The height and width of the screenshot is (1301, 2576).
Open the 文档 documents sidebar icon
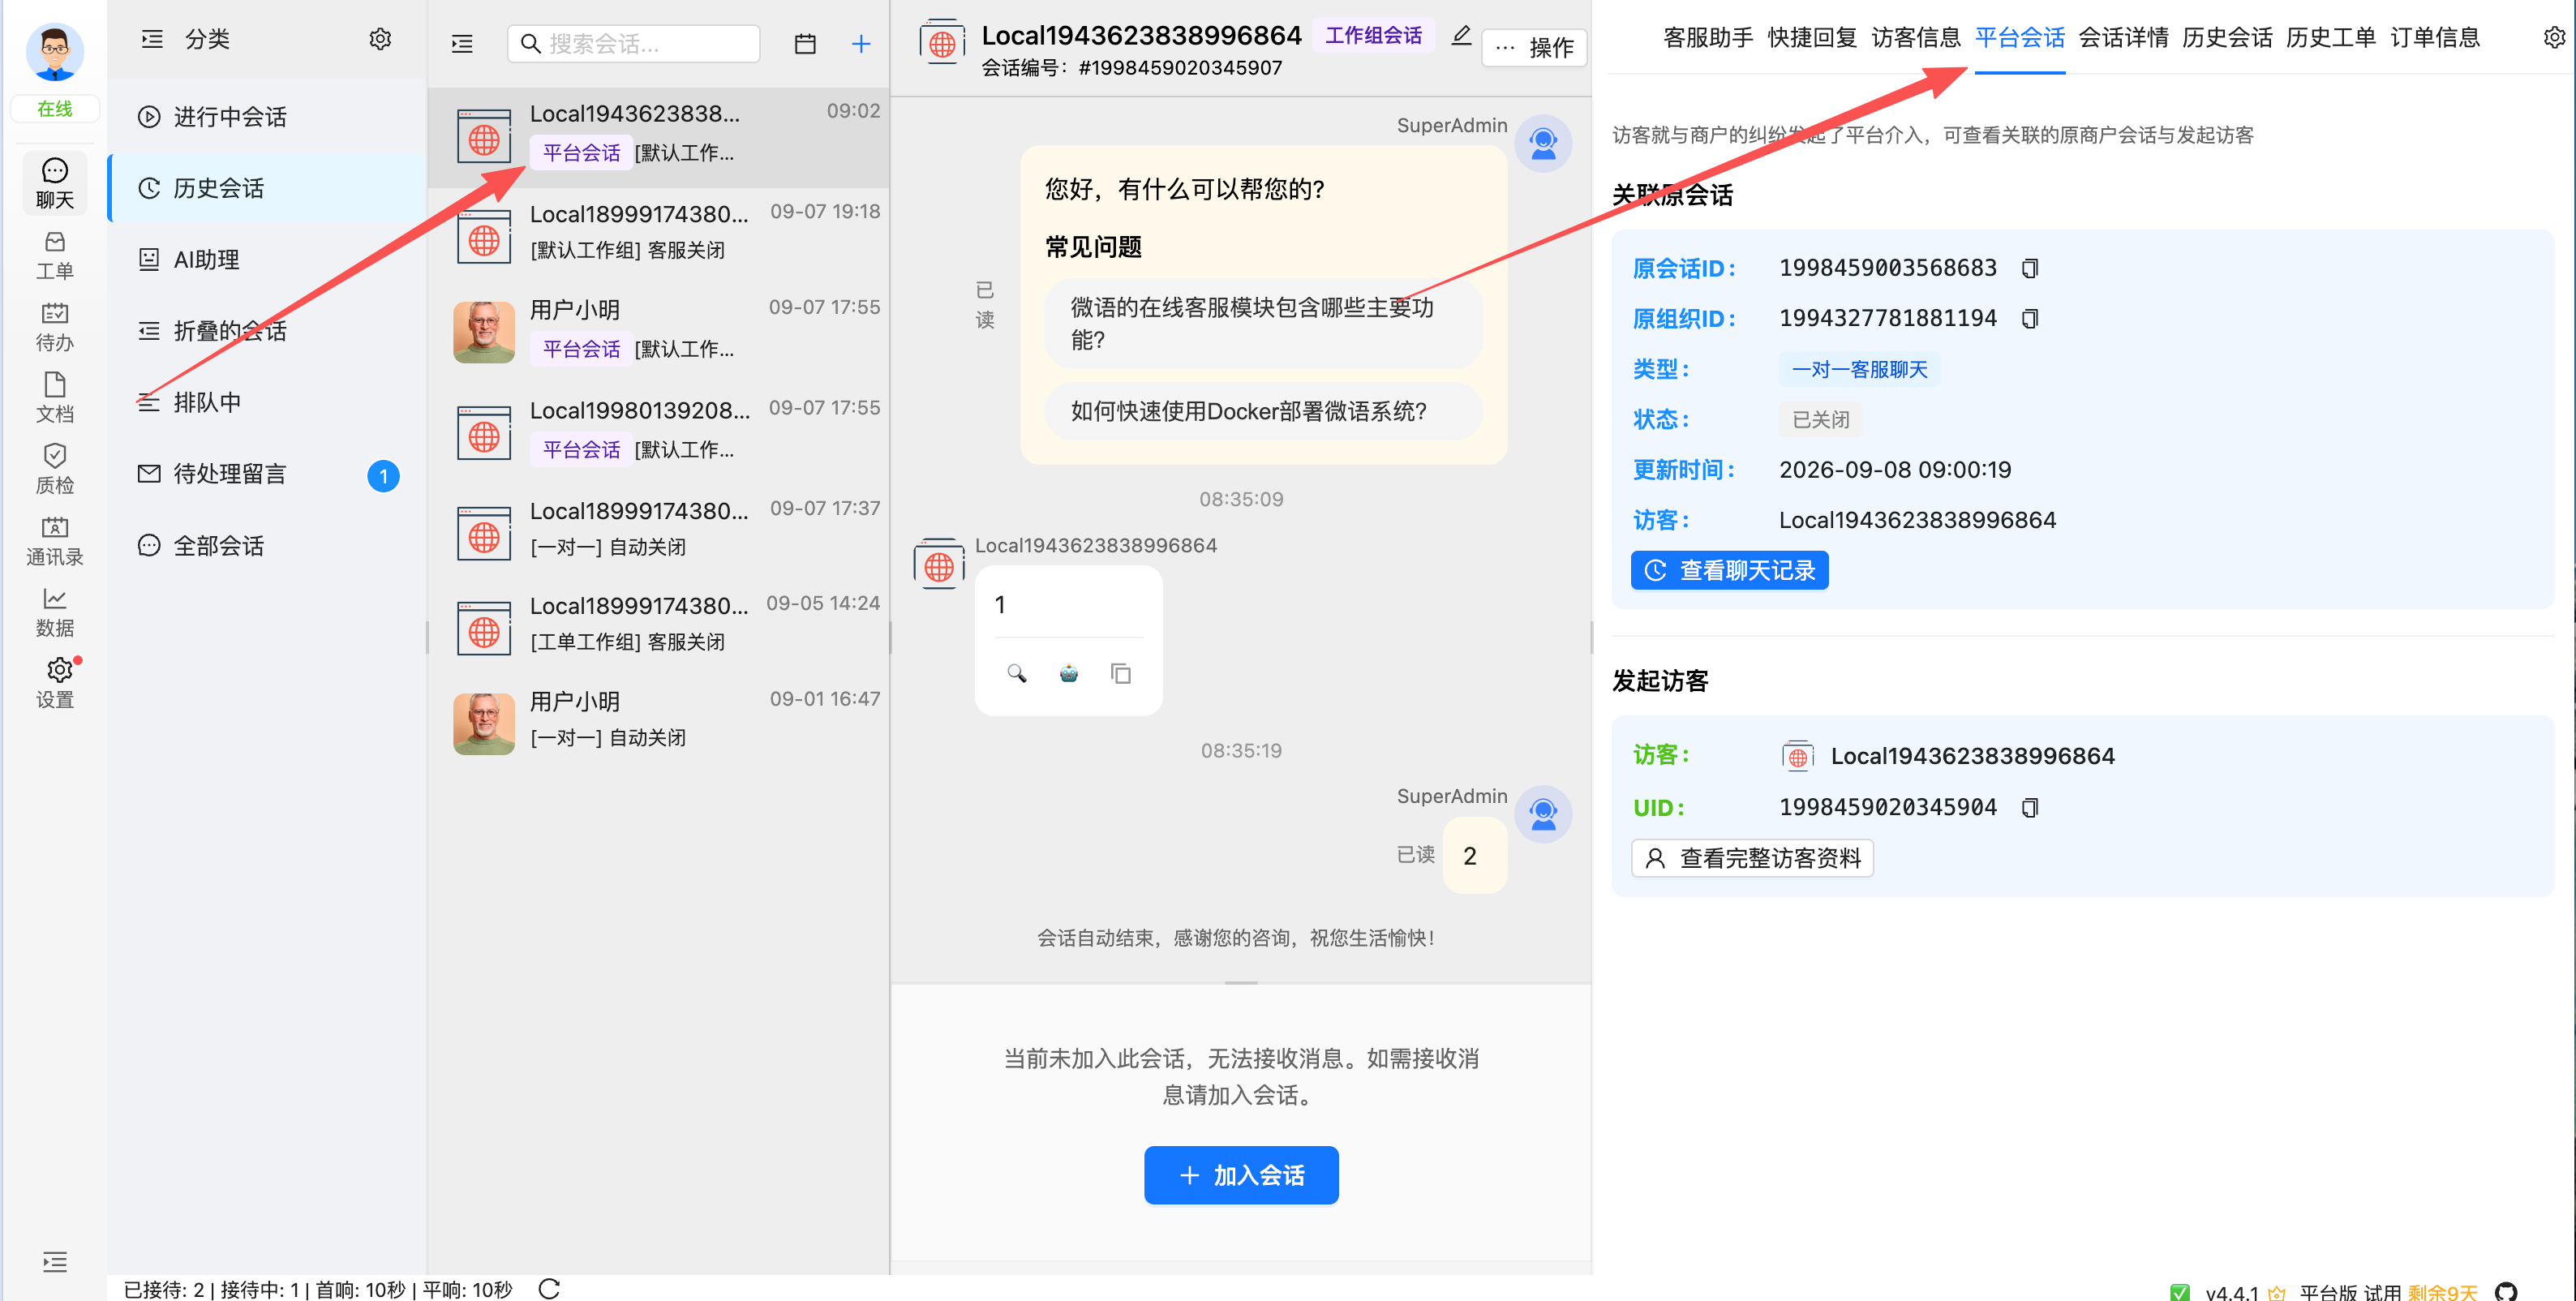tap(54, 398)
